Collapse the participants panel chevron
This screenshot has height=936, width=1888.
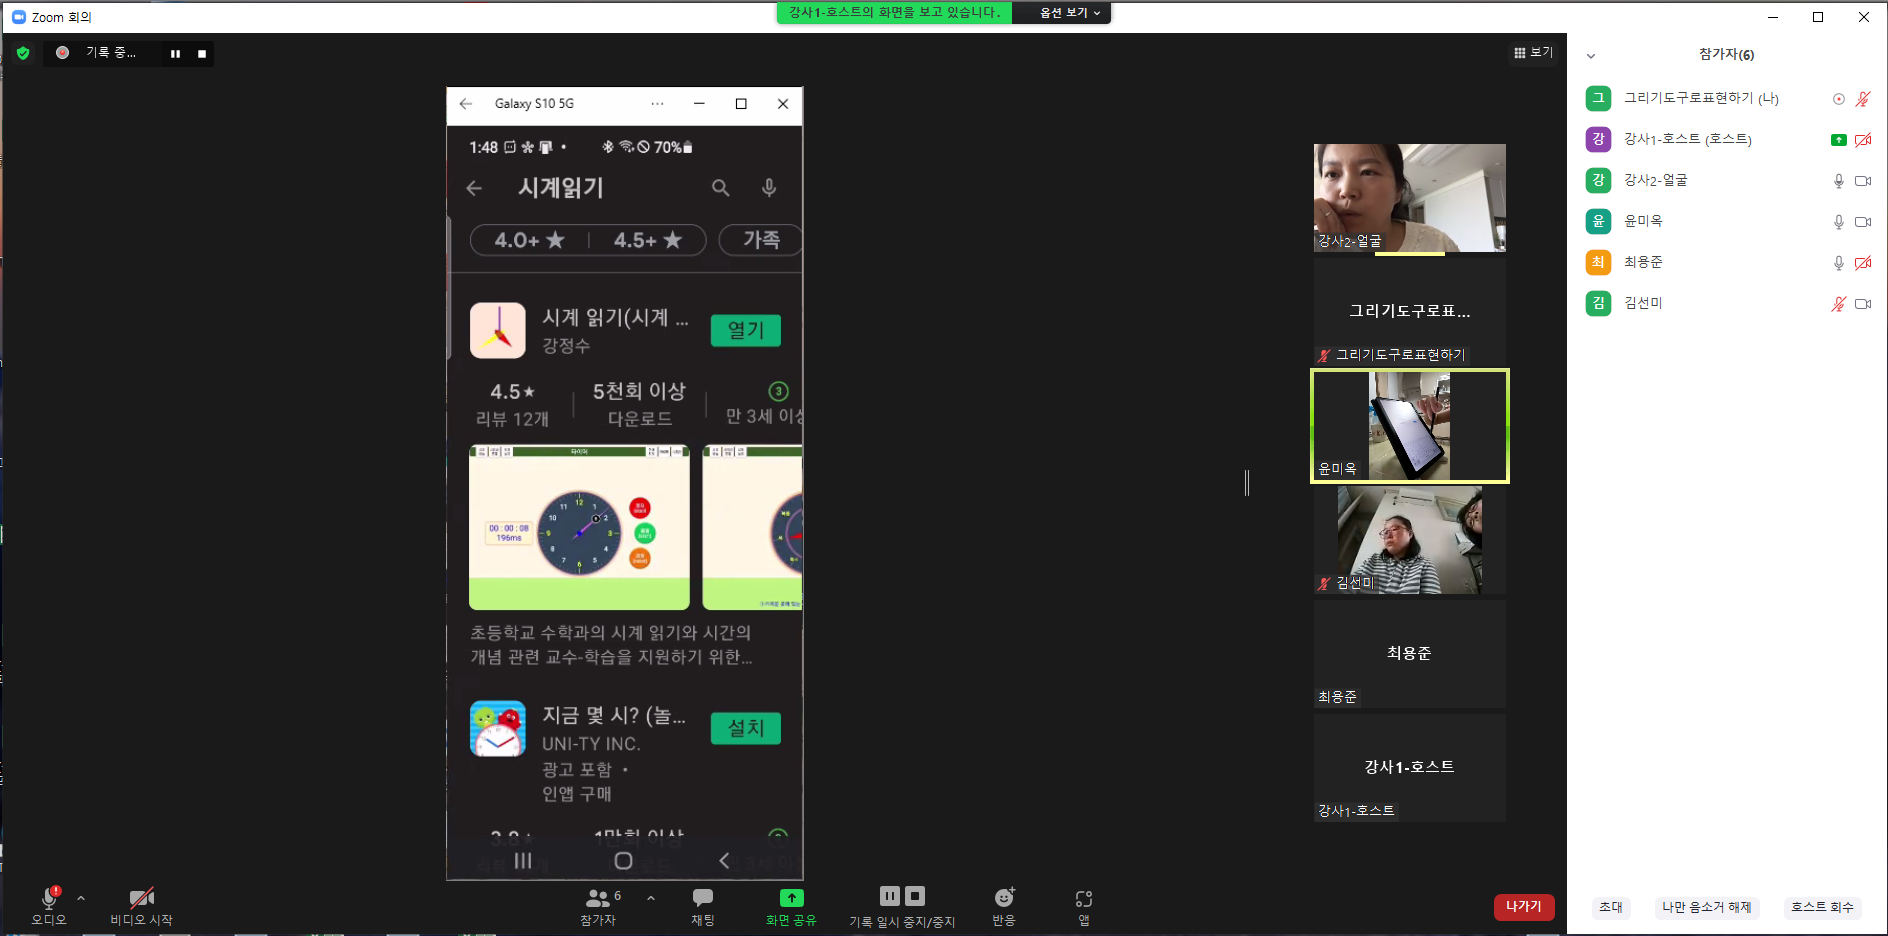tap(1591, 56)
